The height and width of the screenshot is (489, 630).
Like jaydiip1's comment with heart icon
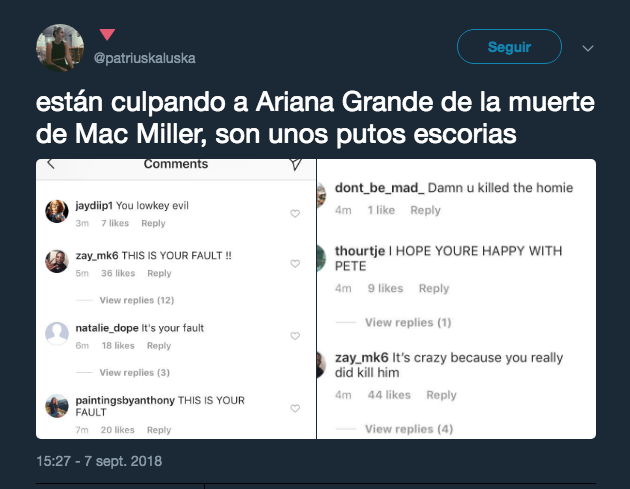[x=295, y=213]
